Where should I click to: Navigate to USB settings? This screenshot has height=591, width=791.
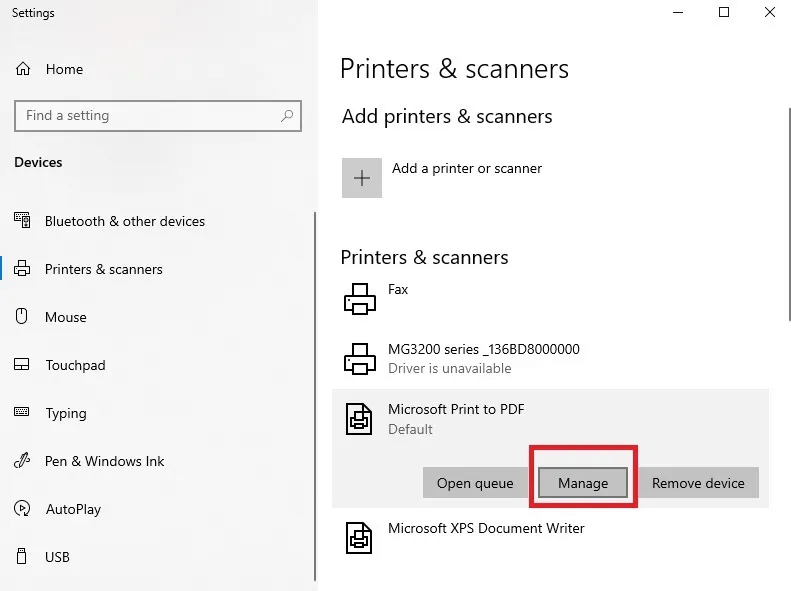[58, 557]
